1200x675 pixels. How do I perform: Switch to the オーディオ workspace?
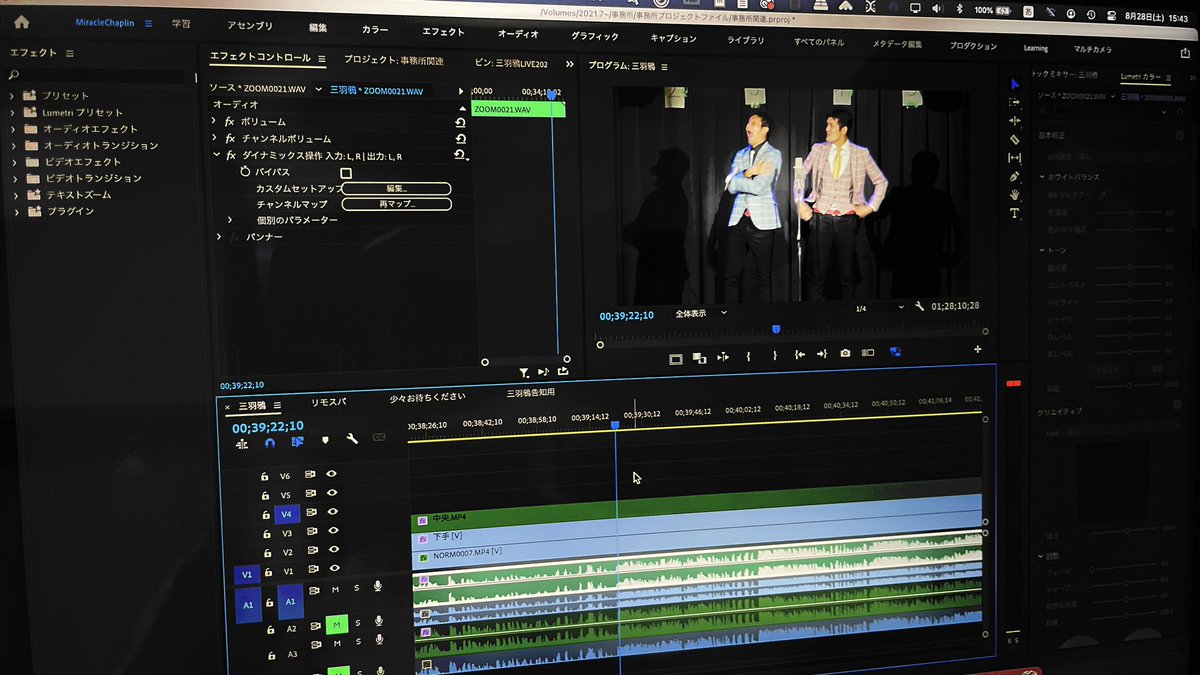(x=518, y=33)
